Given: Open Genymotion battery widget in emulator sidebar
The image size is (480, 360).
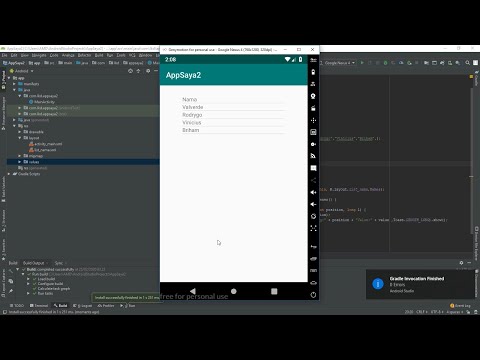Looking at the screenshot, I should (x=313, y=72).
